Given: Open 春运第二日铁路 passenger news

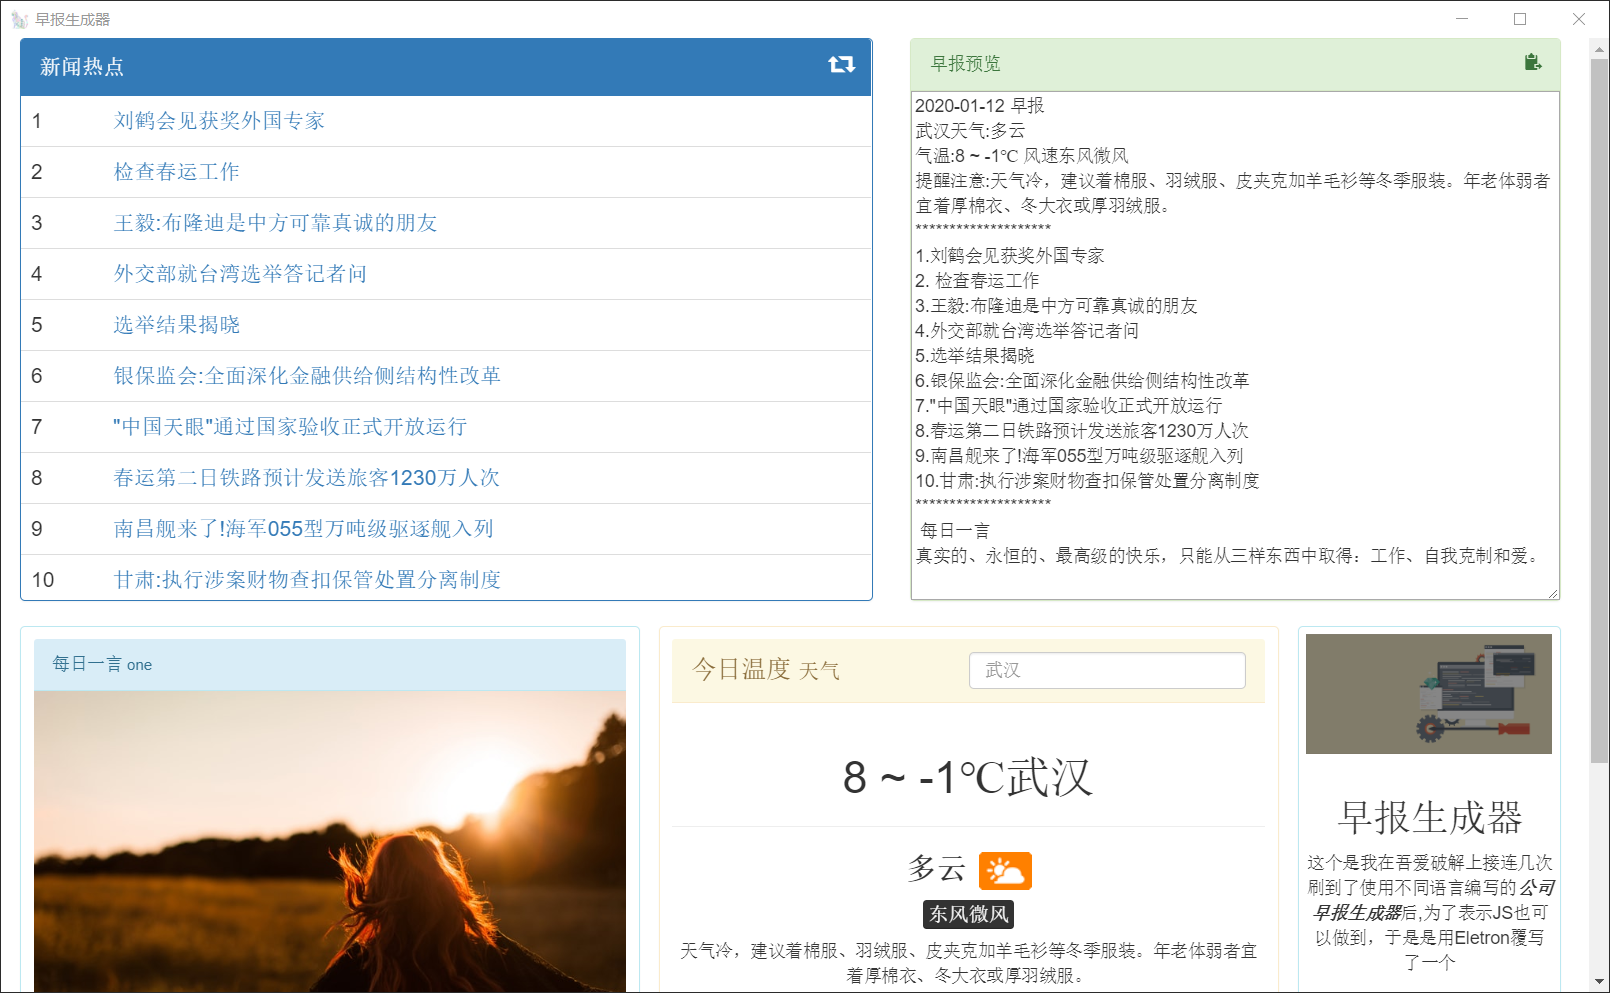Looking at the screenshot, I should point(308,478).
